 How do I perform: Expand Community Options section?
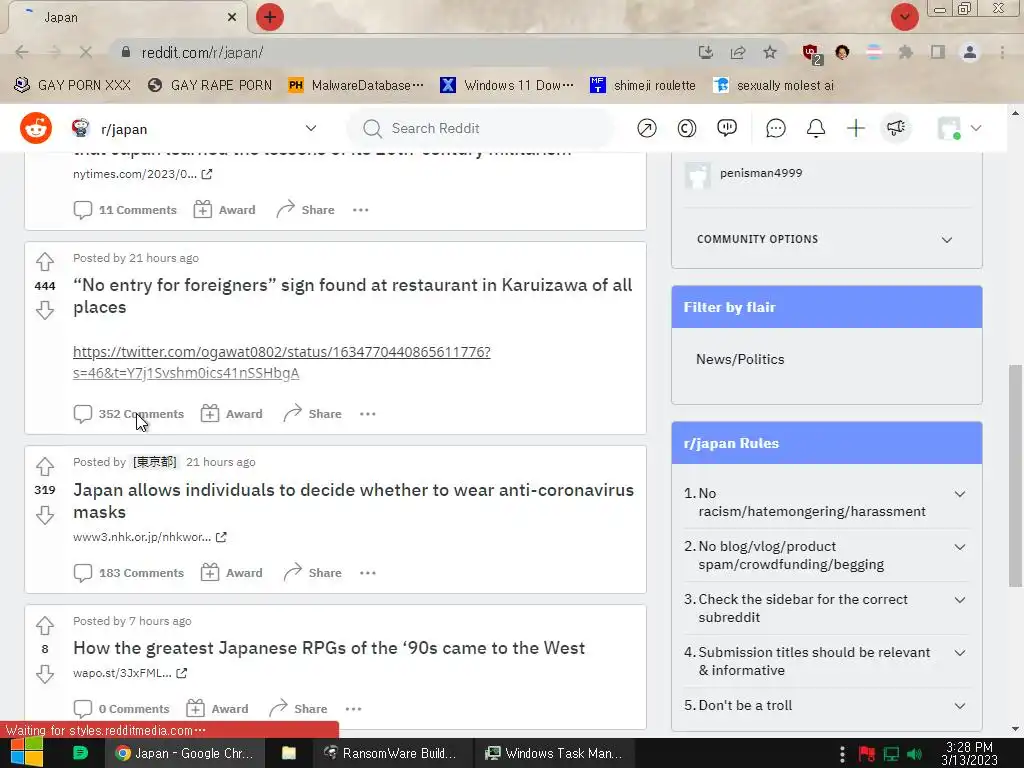coord(826,239)
